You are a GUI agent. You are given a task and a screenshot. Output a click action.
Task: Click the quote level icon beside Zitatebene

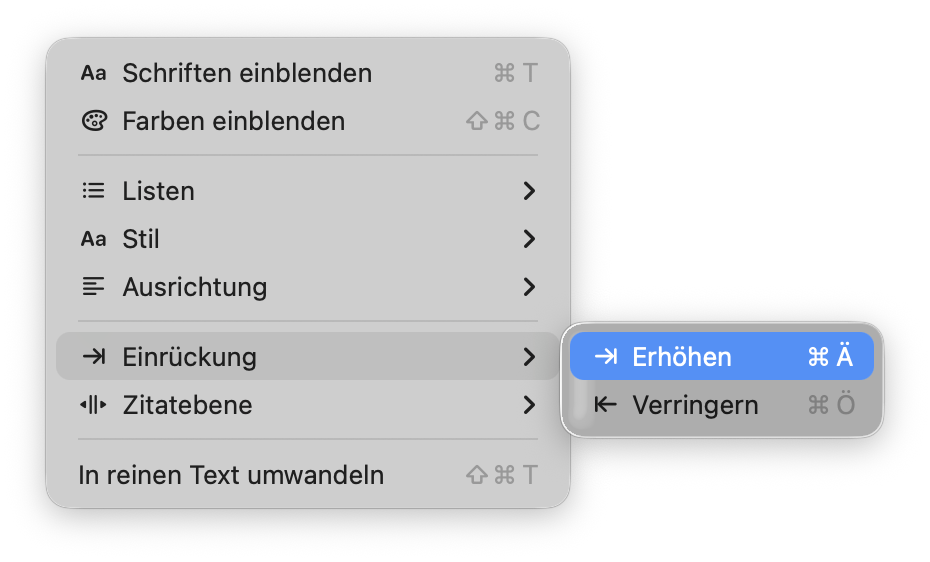93,405
